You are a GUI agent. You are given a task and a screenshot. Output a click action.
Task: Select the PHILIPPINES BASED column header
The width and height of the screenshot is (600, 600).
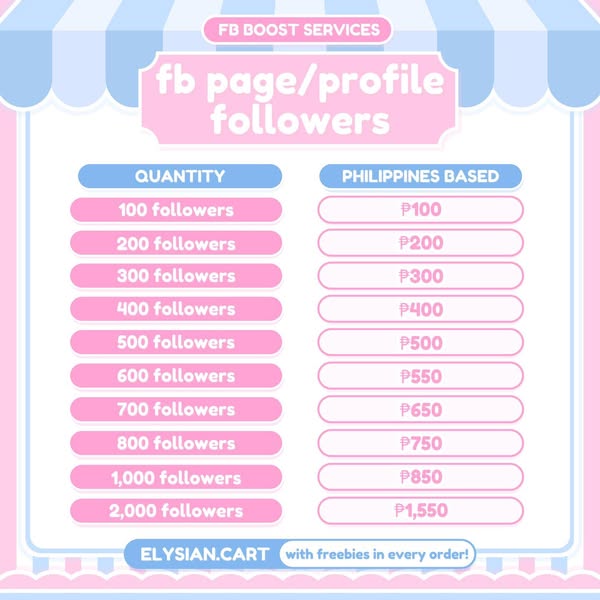420,177
